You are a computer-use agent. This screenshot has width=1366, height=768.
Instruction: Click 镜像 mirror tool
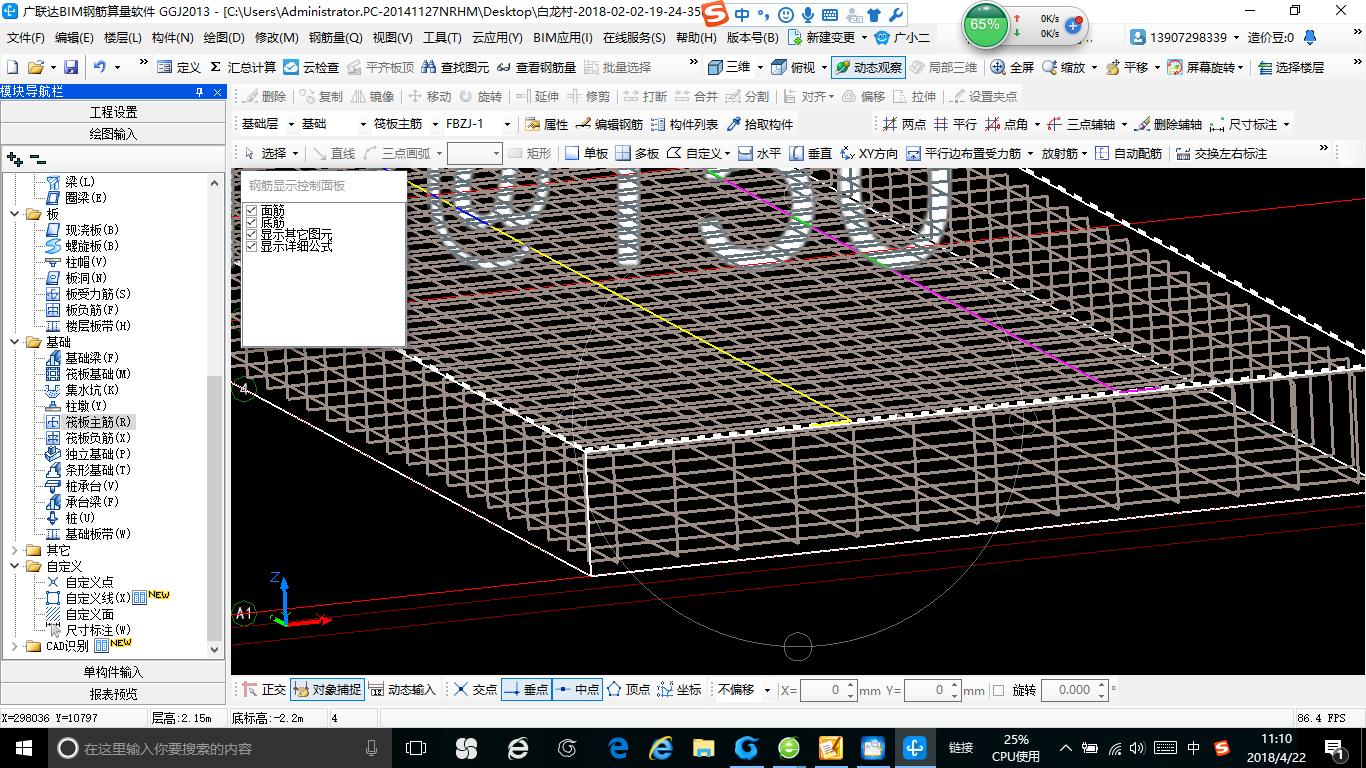coord(372,96)
